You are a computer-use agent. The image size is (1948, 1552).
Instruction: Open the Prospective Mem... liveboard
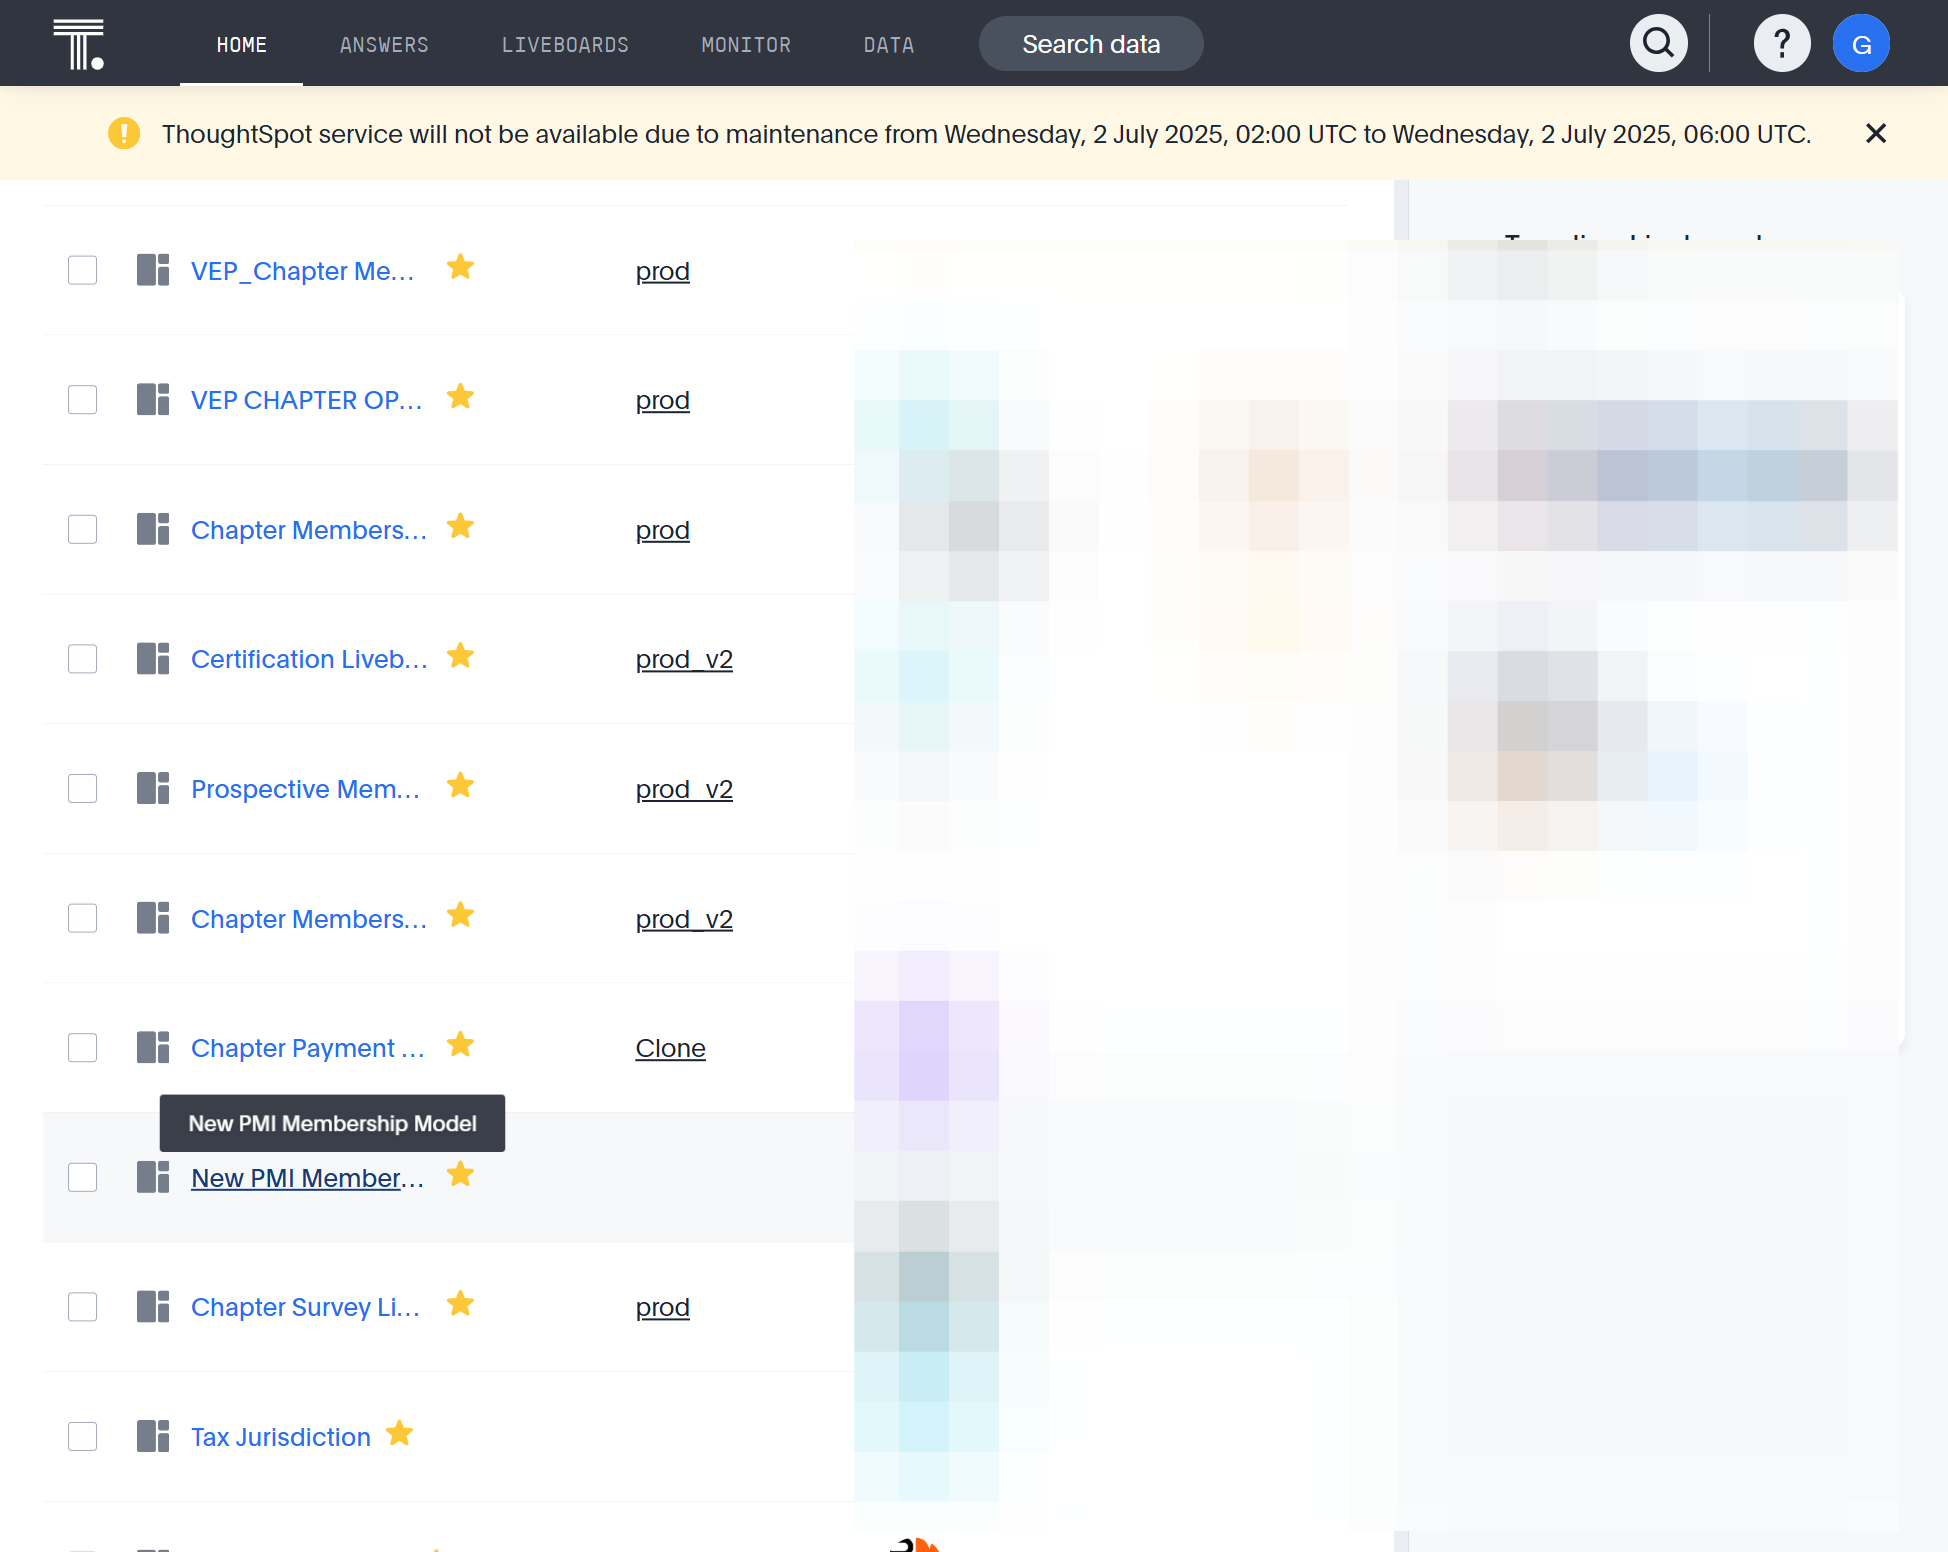[306, 789]
